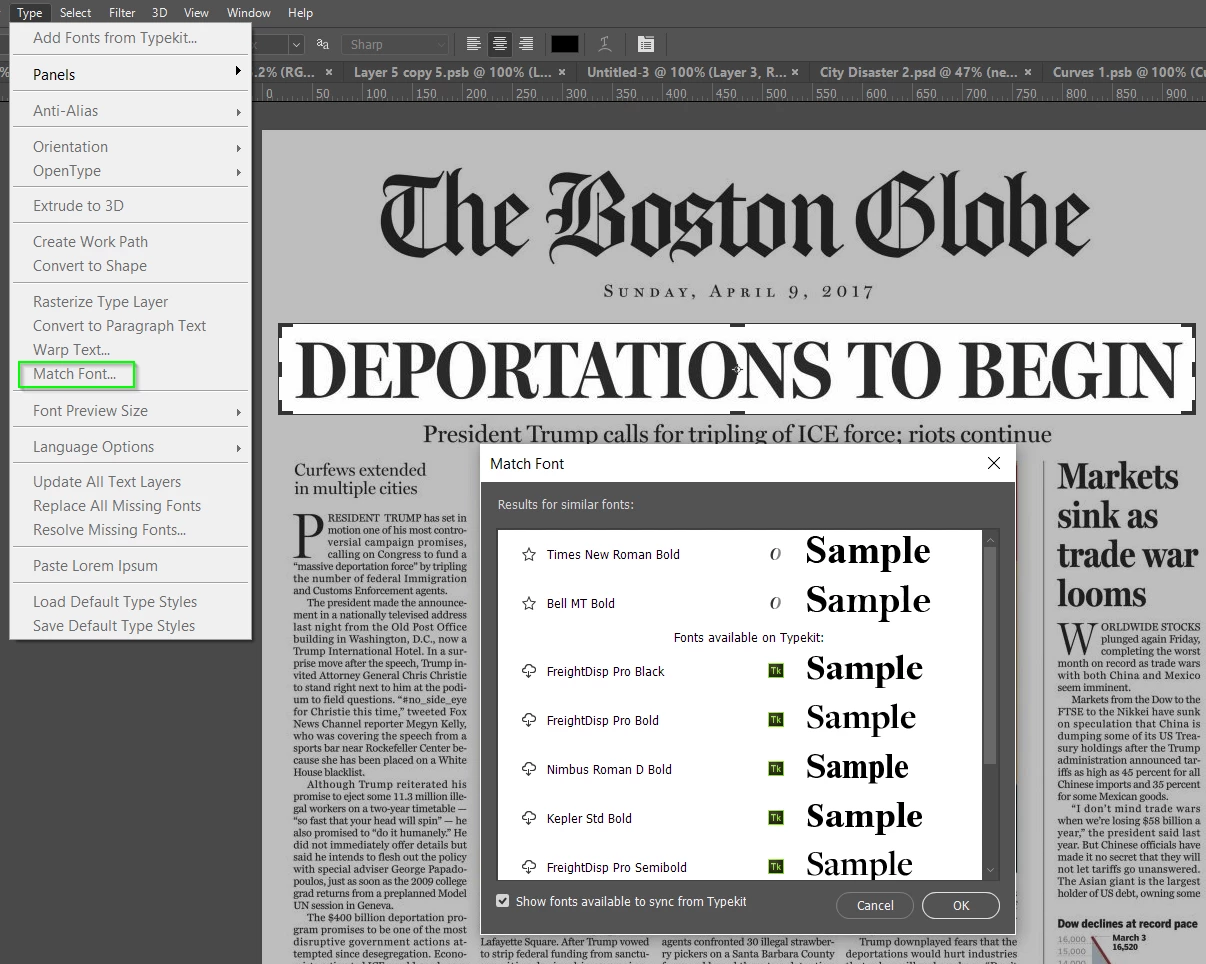The height and width of the screenshot is (964, 1206).
Task: Center align text in options bar
Action: (x=500, y=44)
